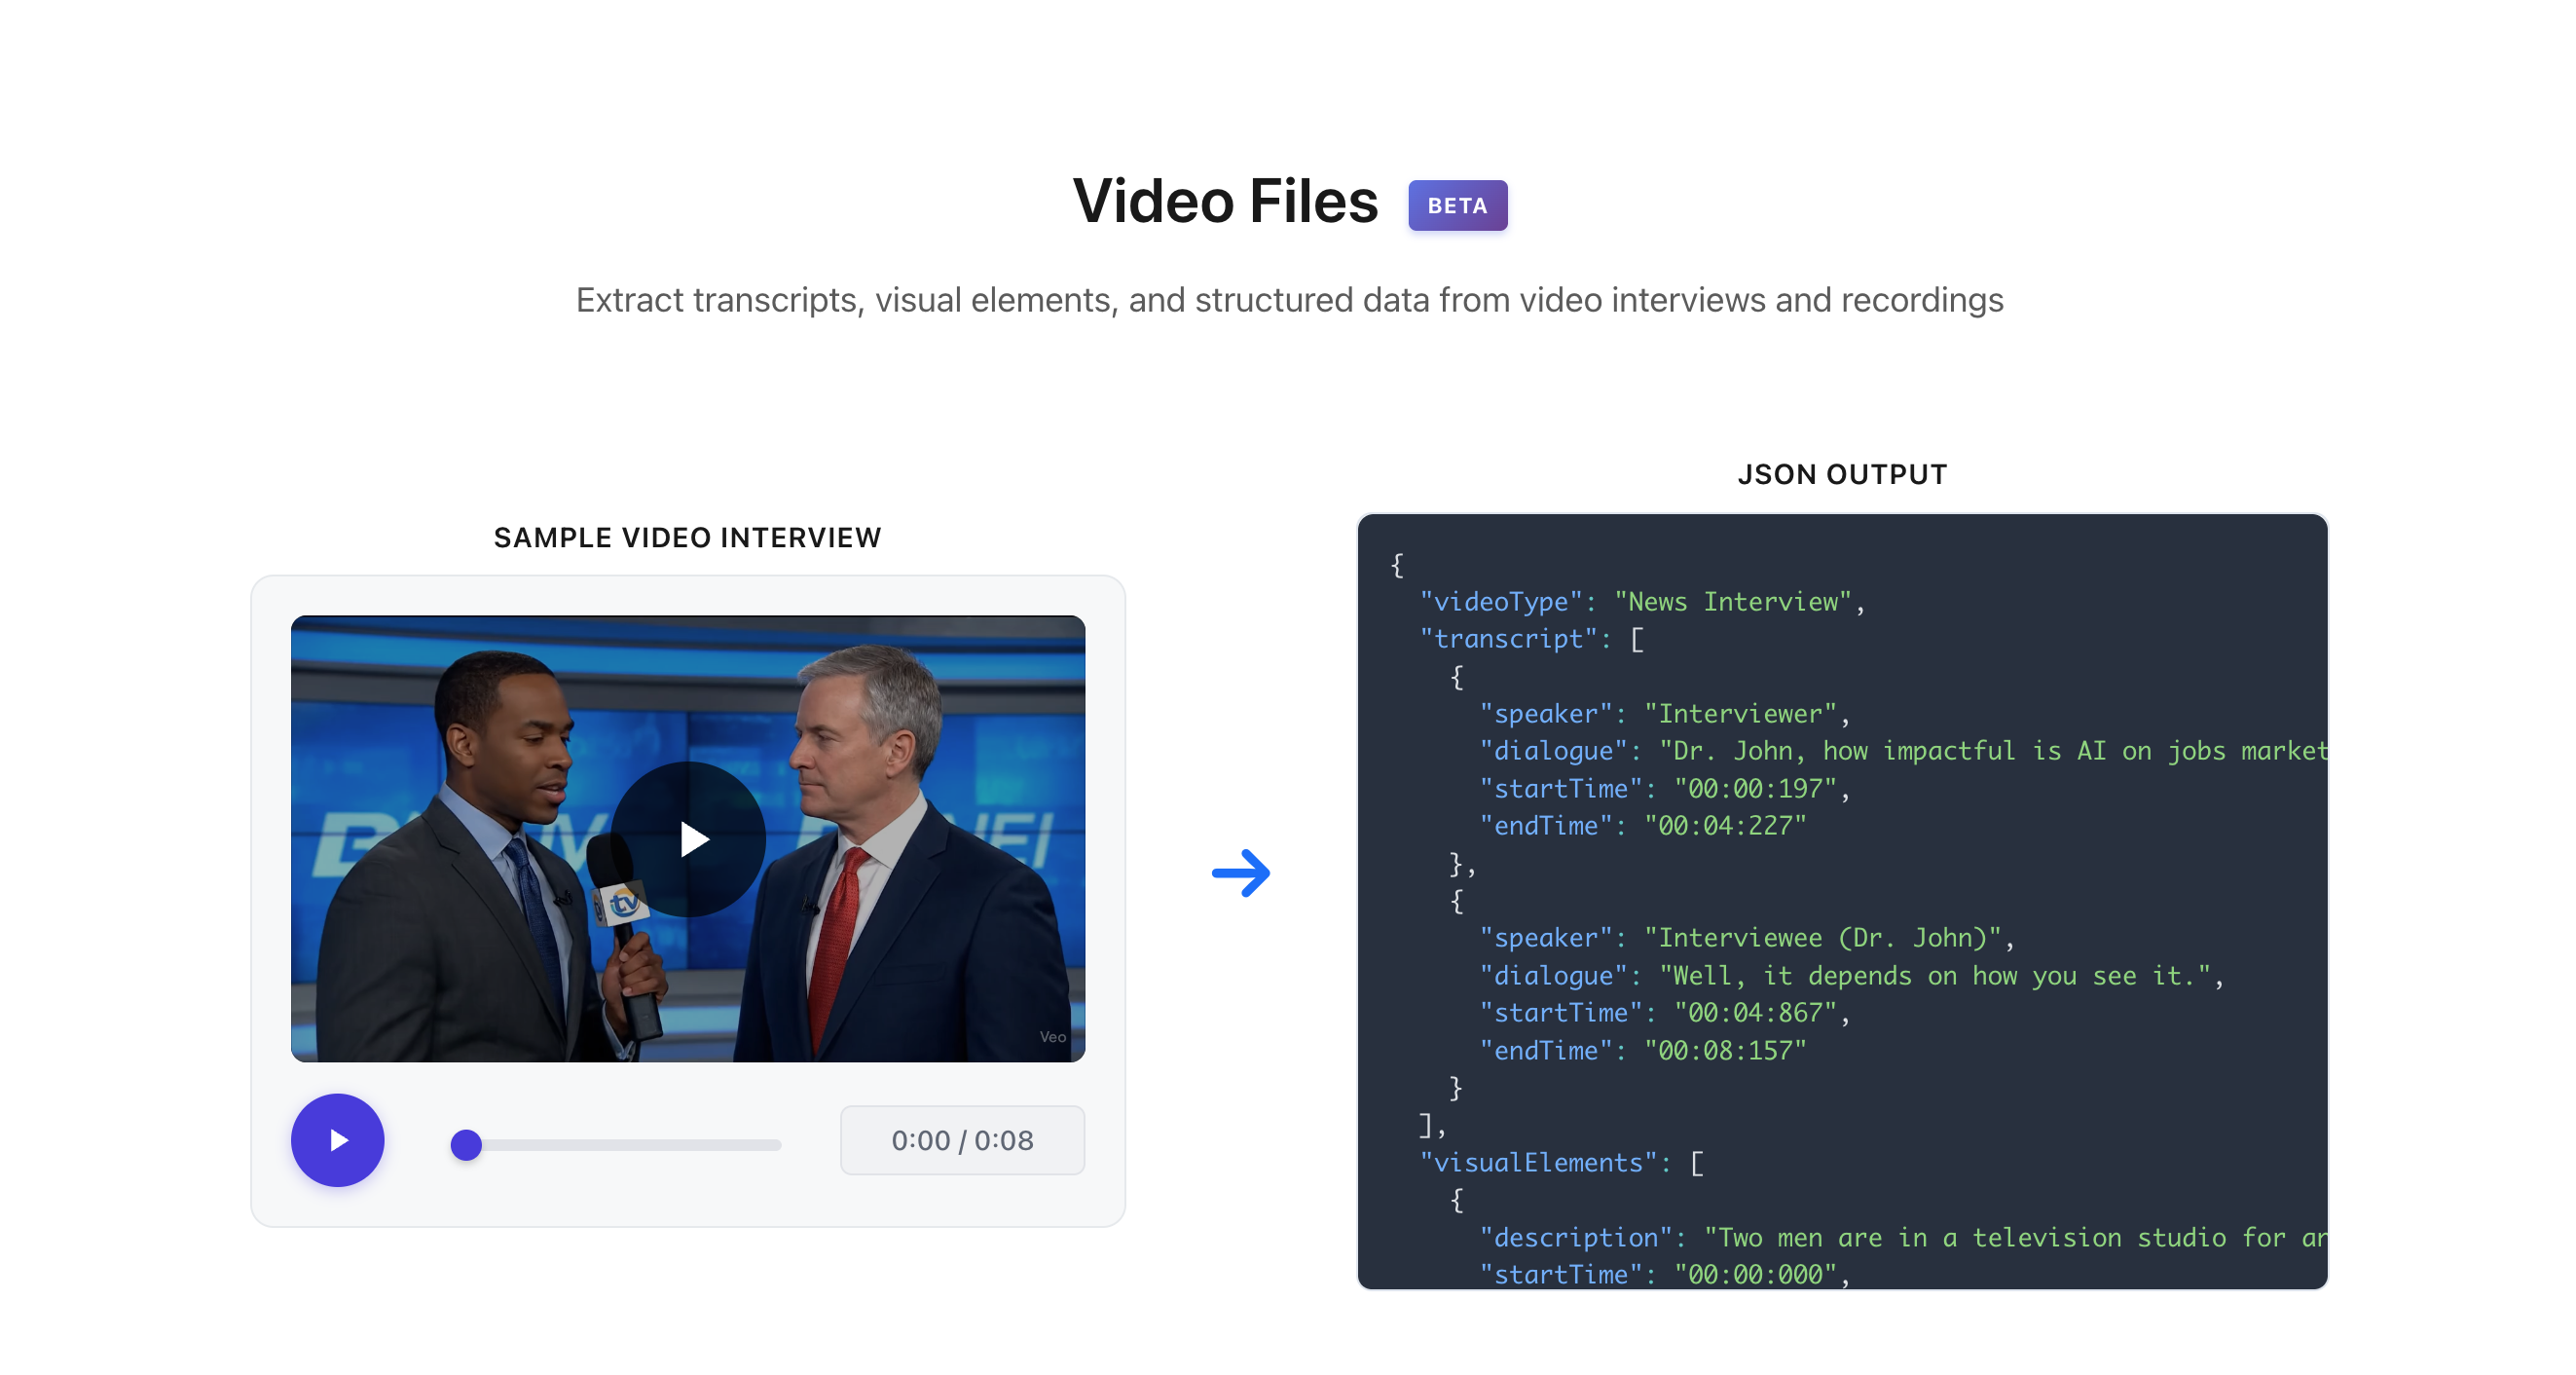2576x1375 pixels.
Task: Click the "videoType" key in JSON
Action: coord(1500,602)
